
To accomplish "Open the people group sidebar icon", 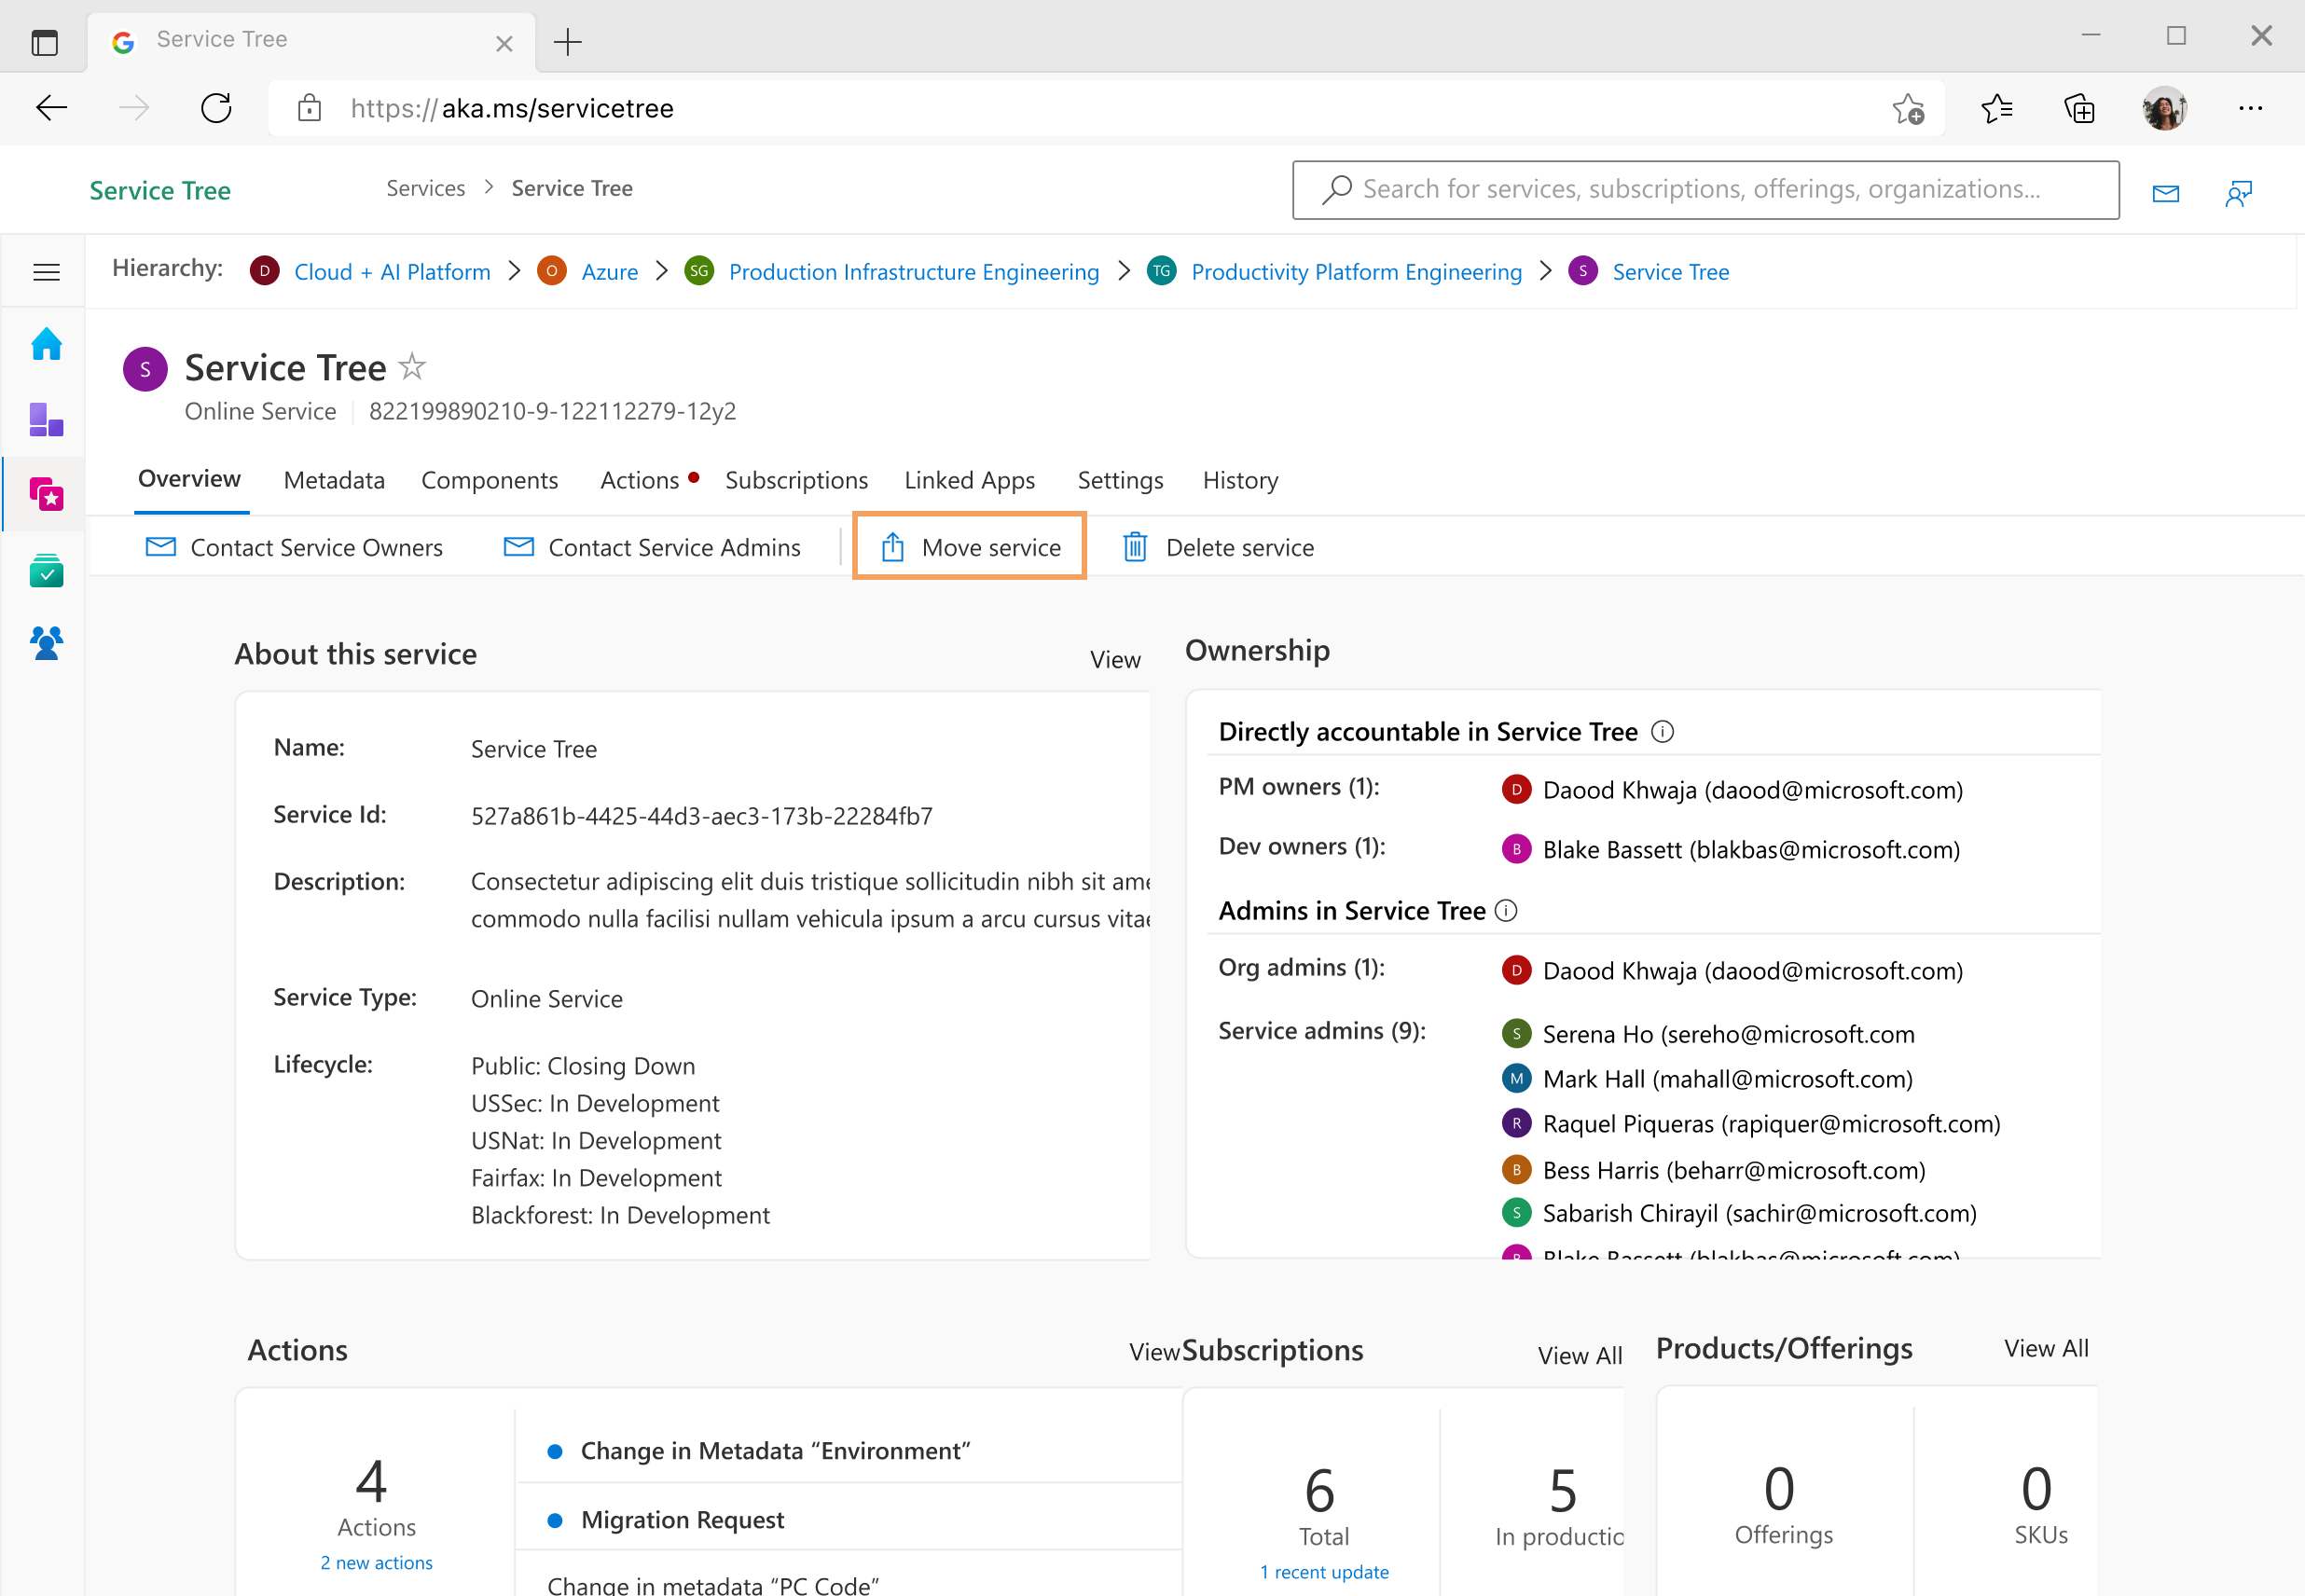I will point(46,643).
